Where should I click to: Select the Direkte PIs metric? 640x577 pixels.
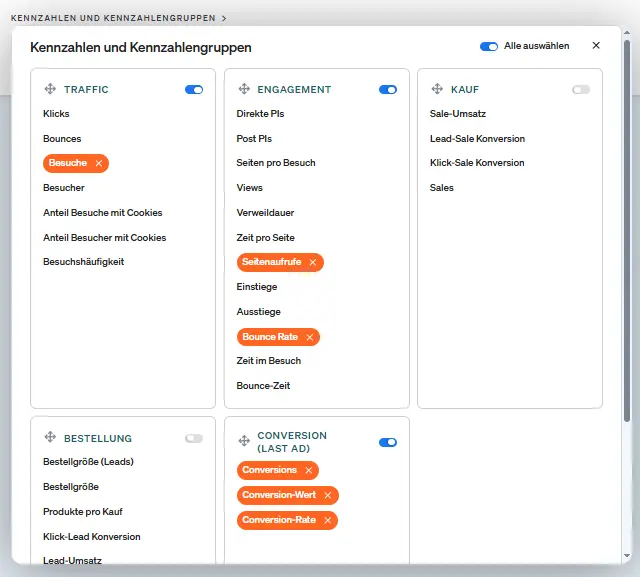coord(260,114)
